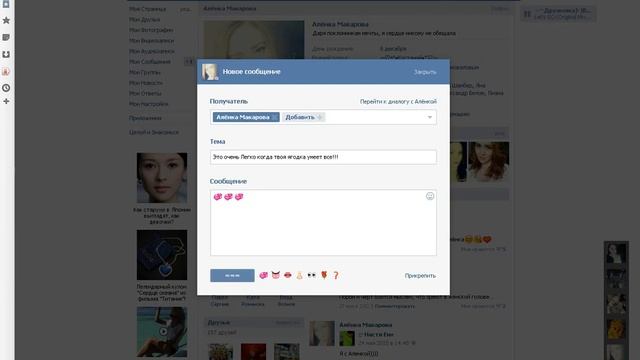Screen dimensions: 640x360
Task: Open Мои Видеозаписи in the left menu
Action: pyautogui.click(x=151, y=41)
